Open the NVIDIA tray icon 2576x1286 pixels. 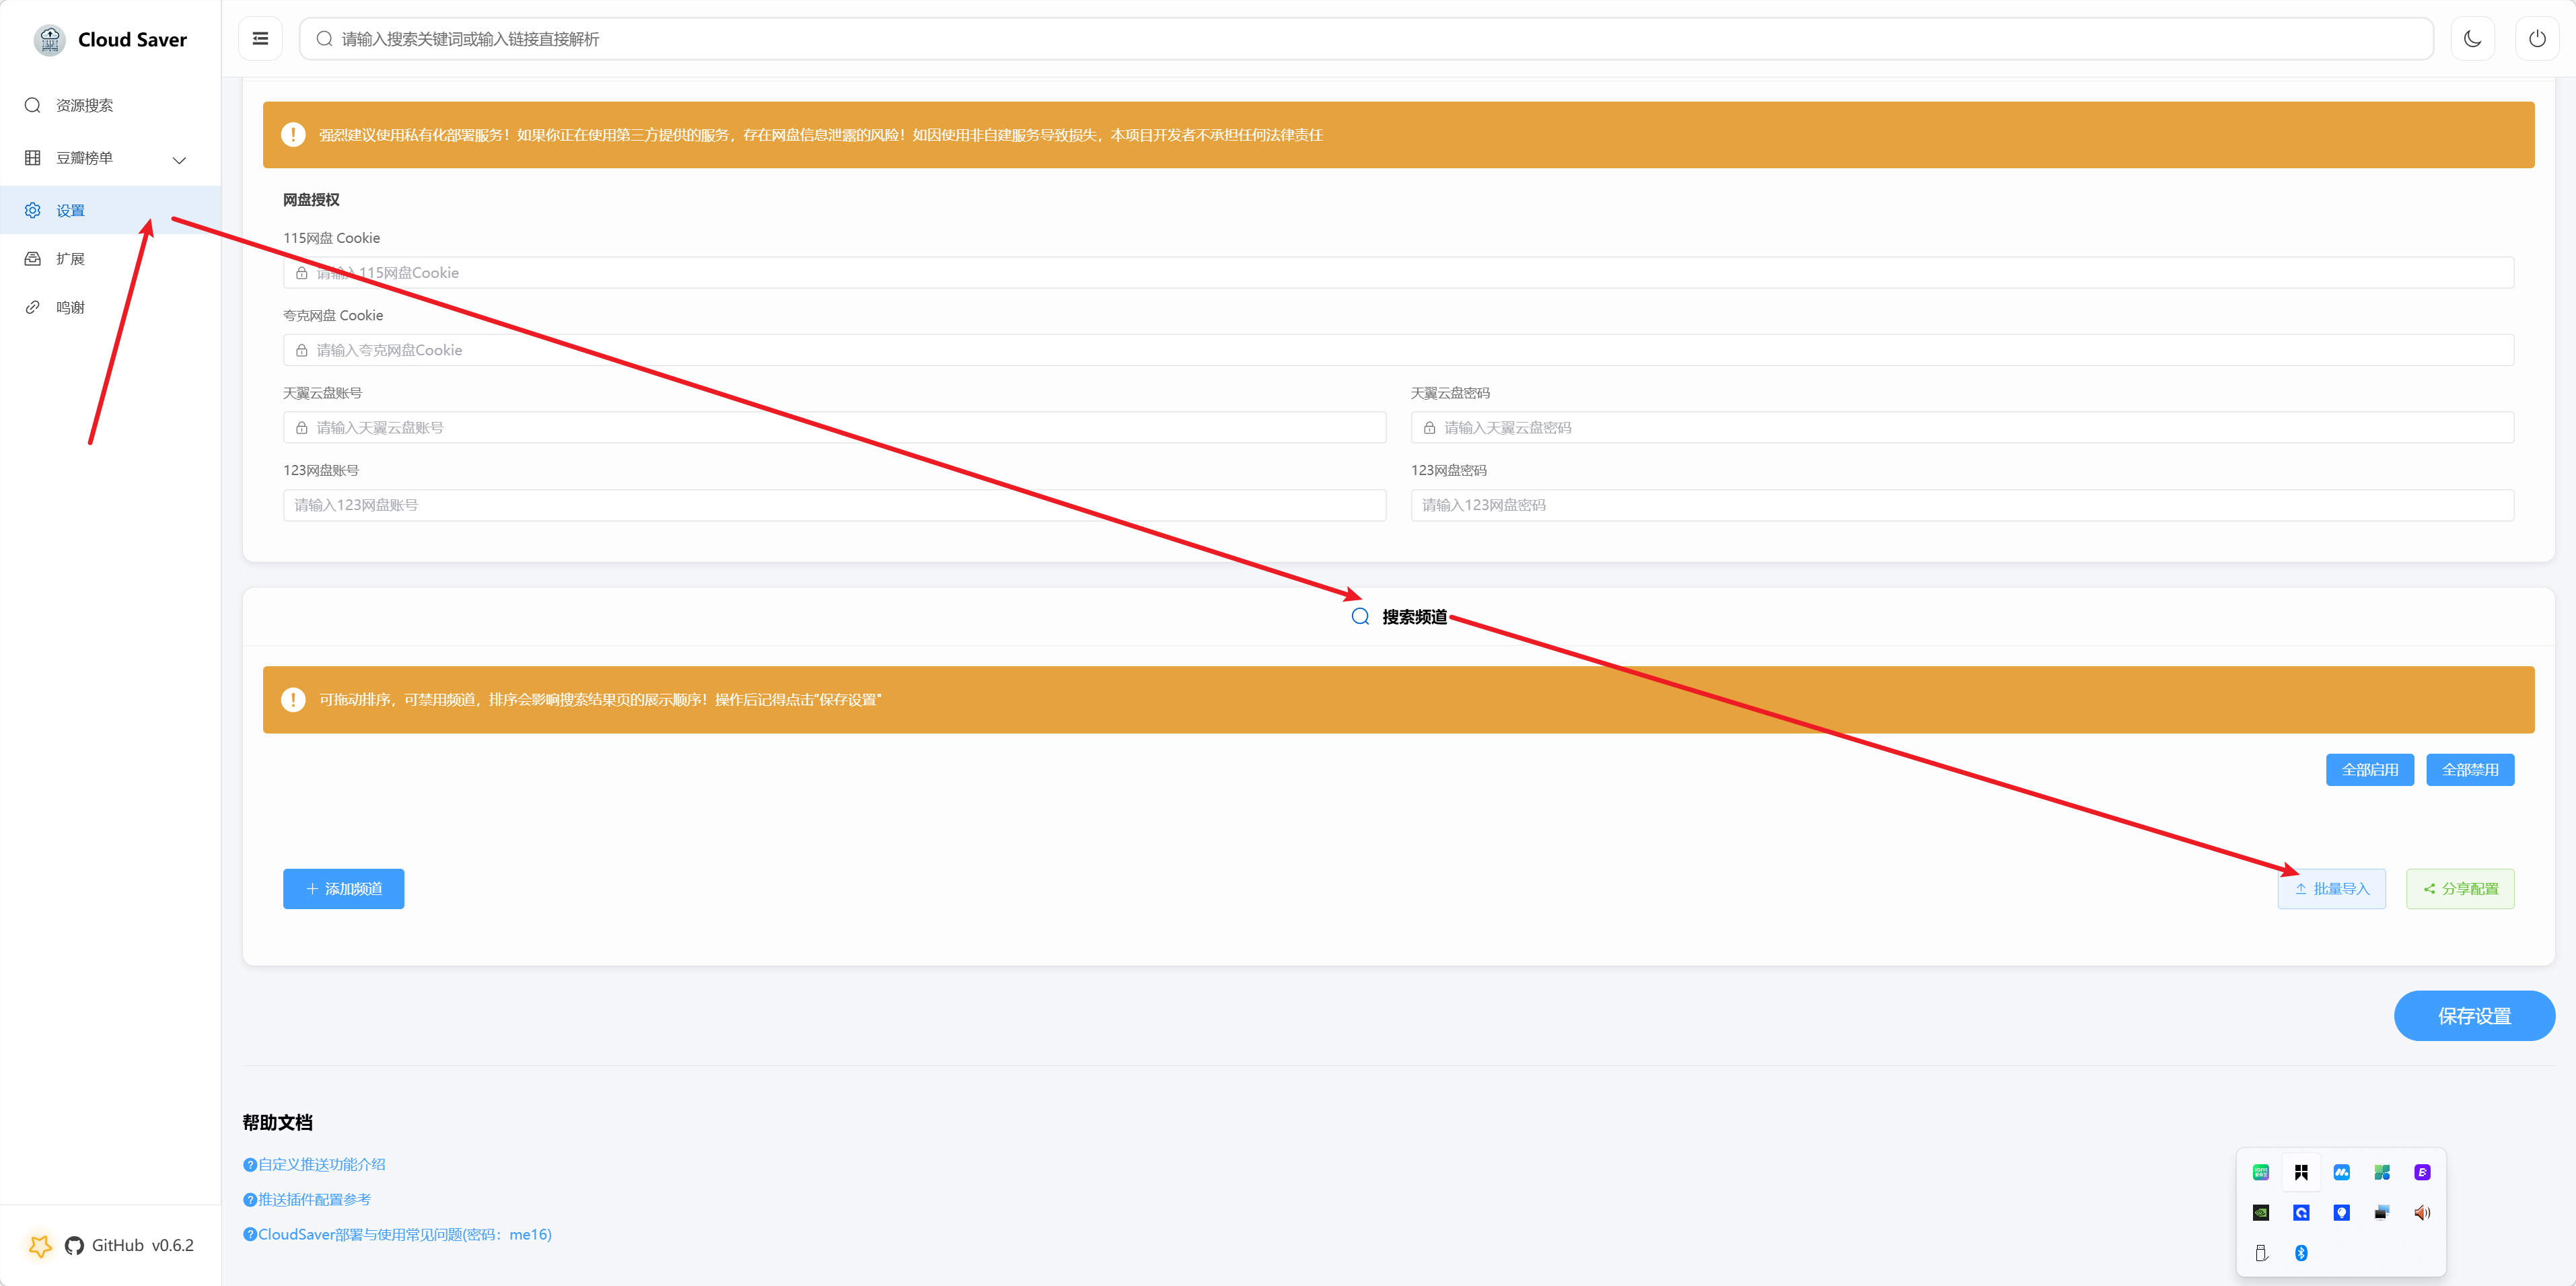pos(2260,1212)
